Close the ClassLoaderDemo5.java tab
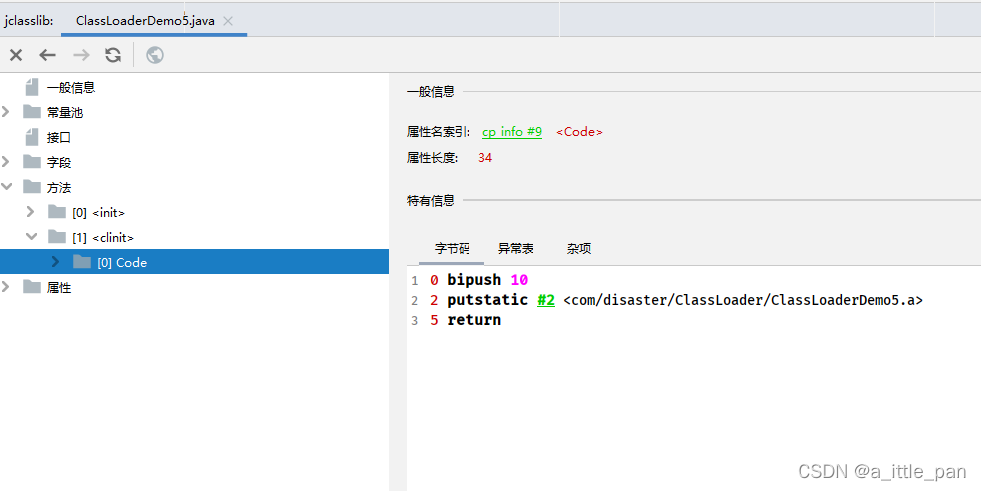This screenshot has width=981, height=491. [x=228, y=21]
